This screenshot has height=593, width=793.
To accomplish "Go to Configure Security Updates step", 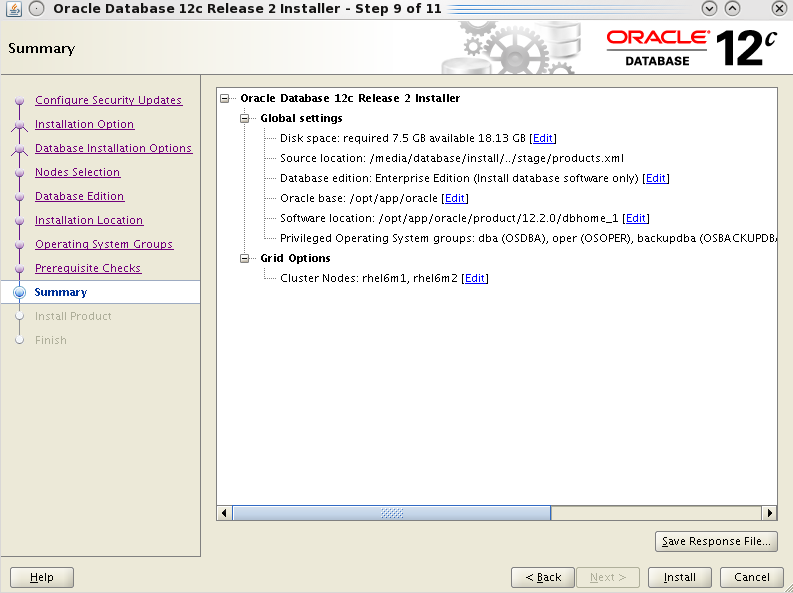I will [x=108, y=100].
